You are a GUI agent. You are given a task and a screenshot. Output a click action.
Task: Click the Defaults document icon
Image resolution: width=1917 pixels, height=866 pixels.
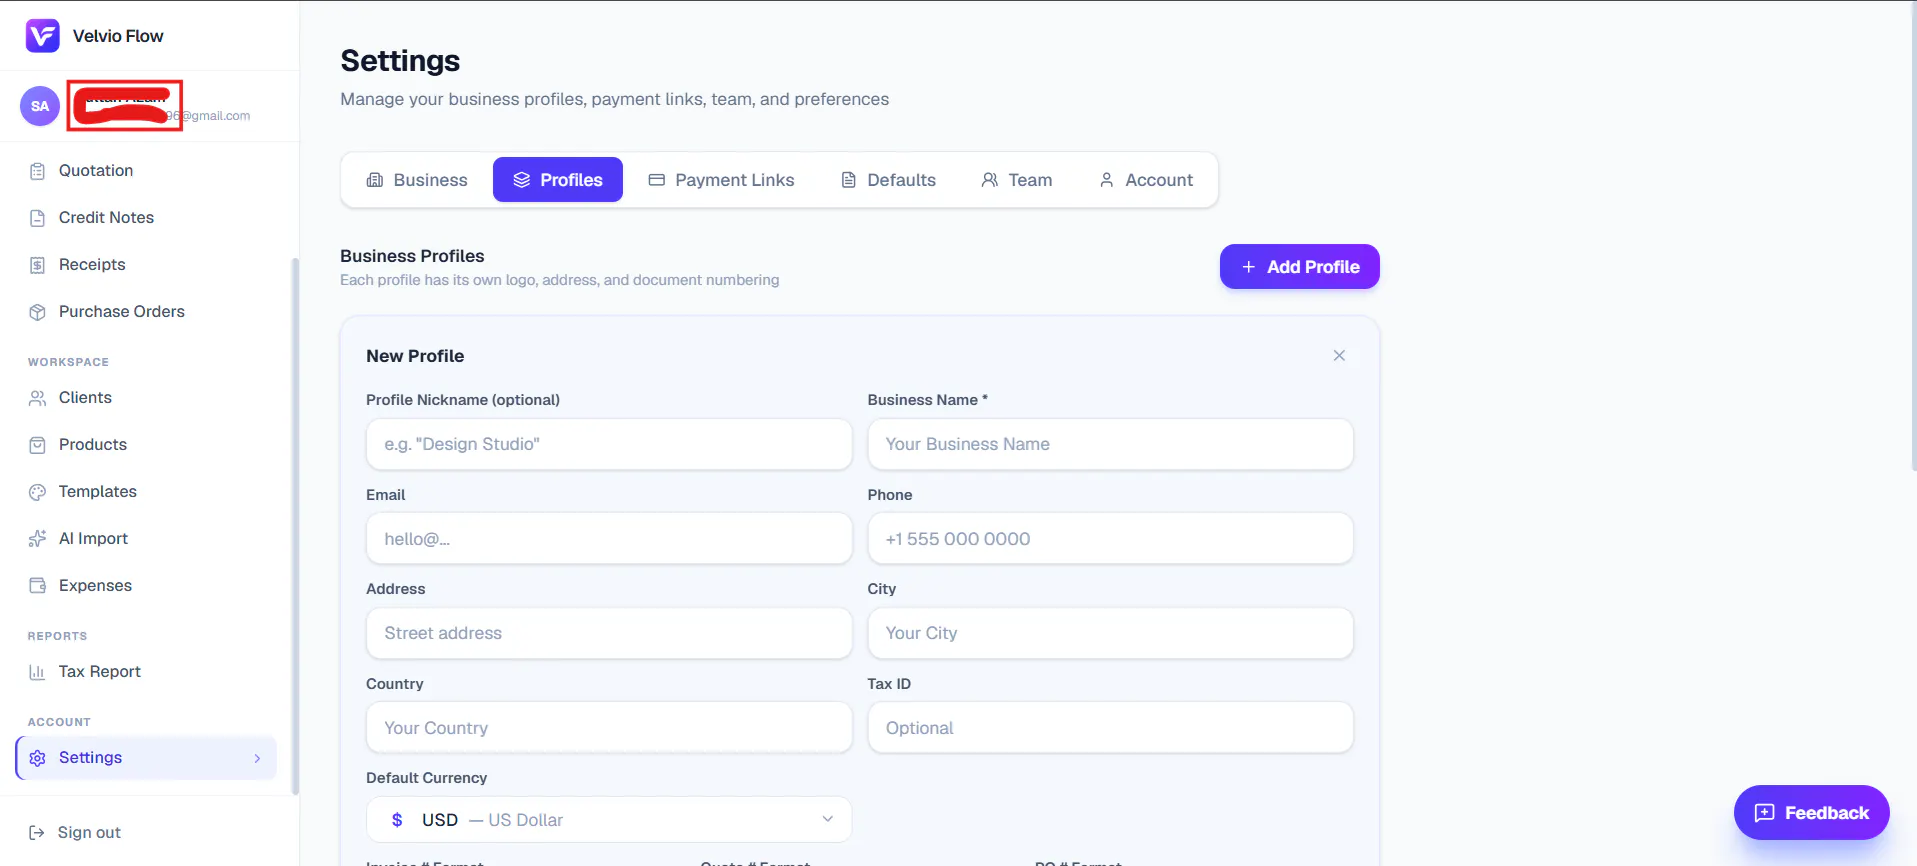(848, 180)
